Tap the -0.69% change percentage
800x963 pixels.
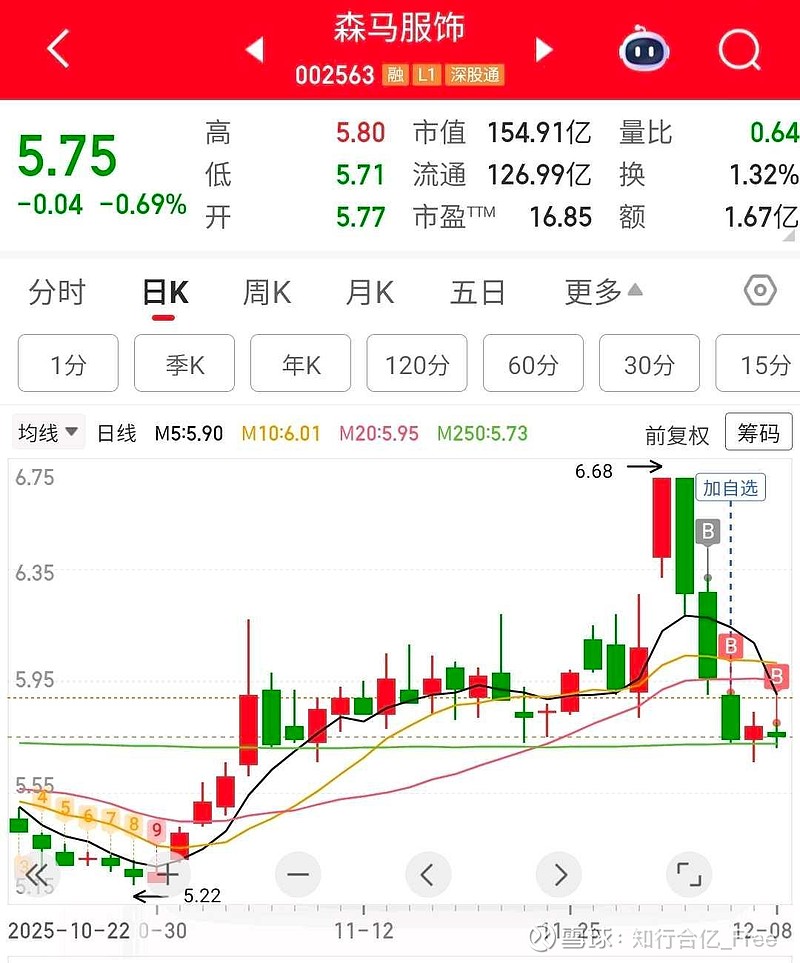(143, 205)
